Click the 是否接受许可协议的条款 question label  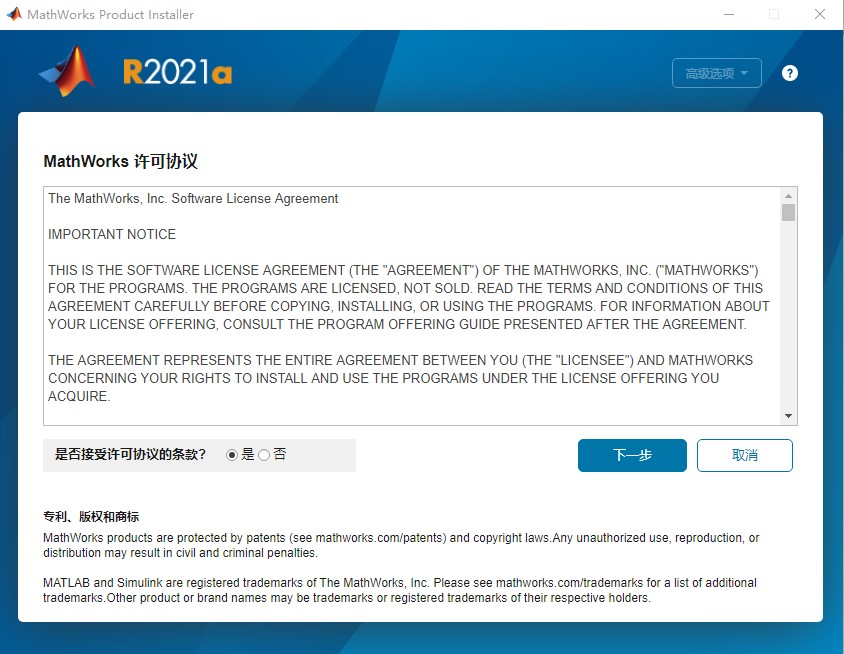click(x=131, y=455)
